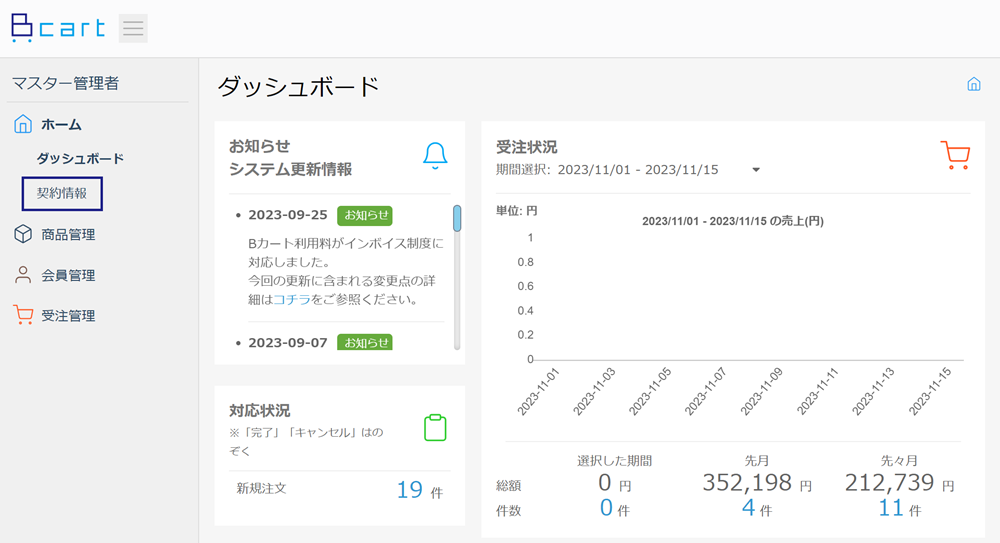Click the ダッシュボード page heading
The width and height of the screenshot is (1000, 543).
[298, 87]
